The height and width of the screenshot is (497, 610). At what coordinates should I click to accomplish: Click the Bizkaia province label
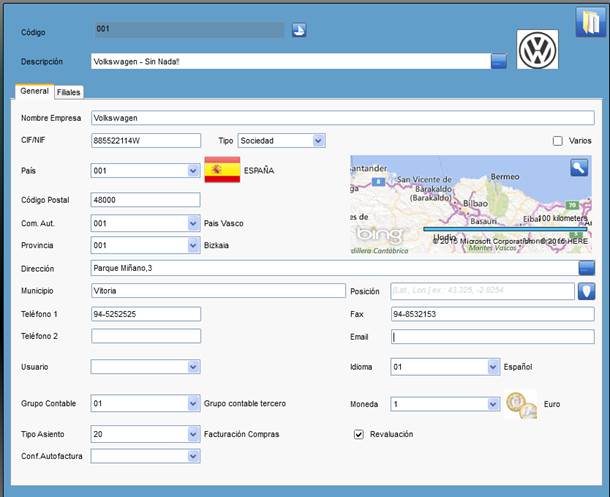coord(216,245)
